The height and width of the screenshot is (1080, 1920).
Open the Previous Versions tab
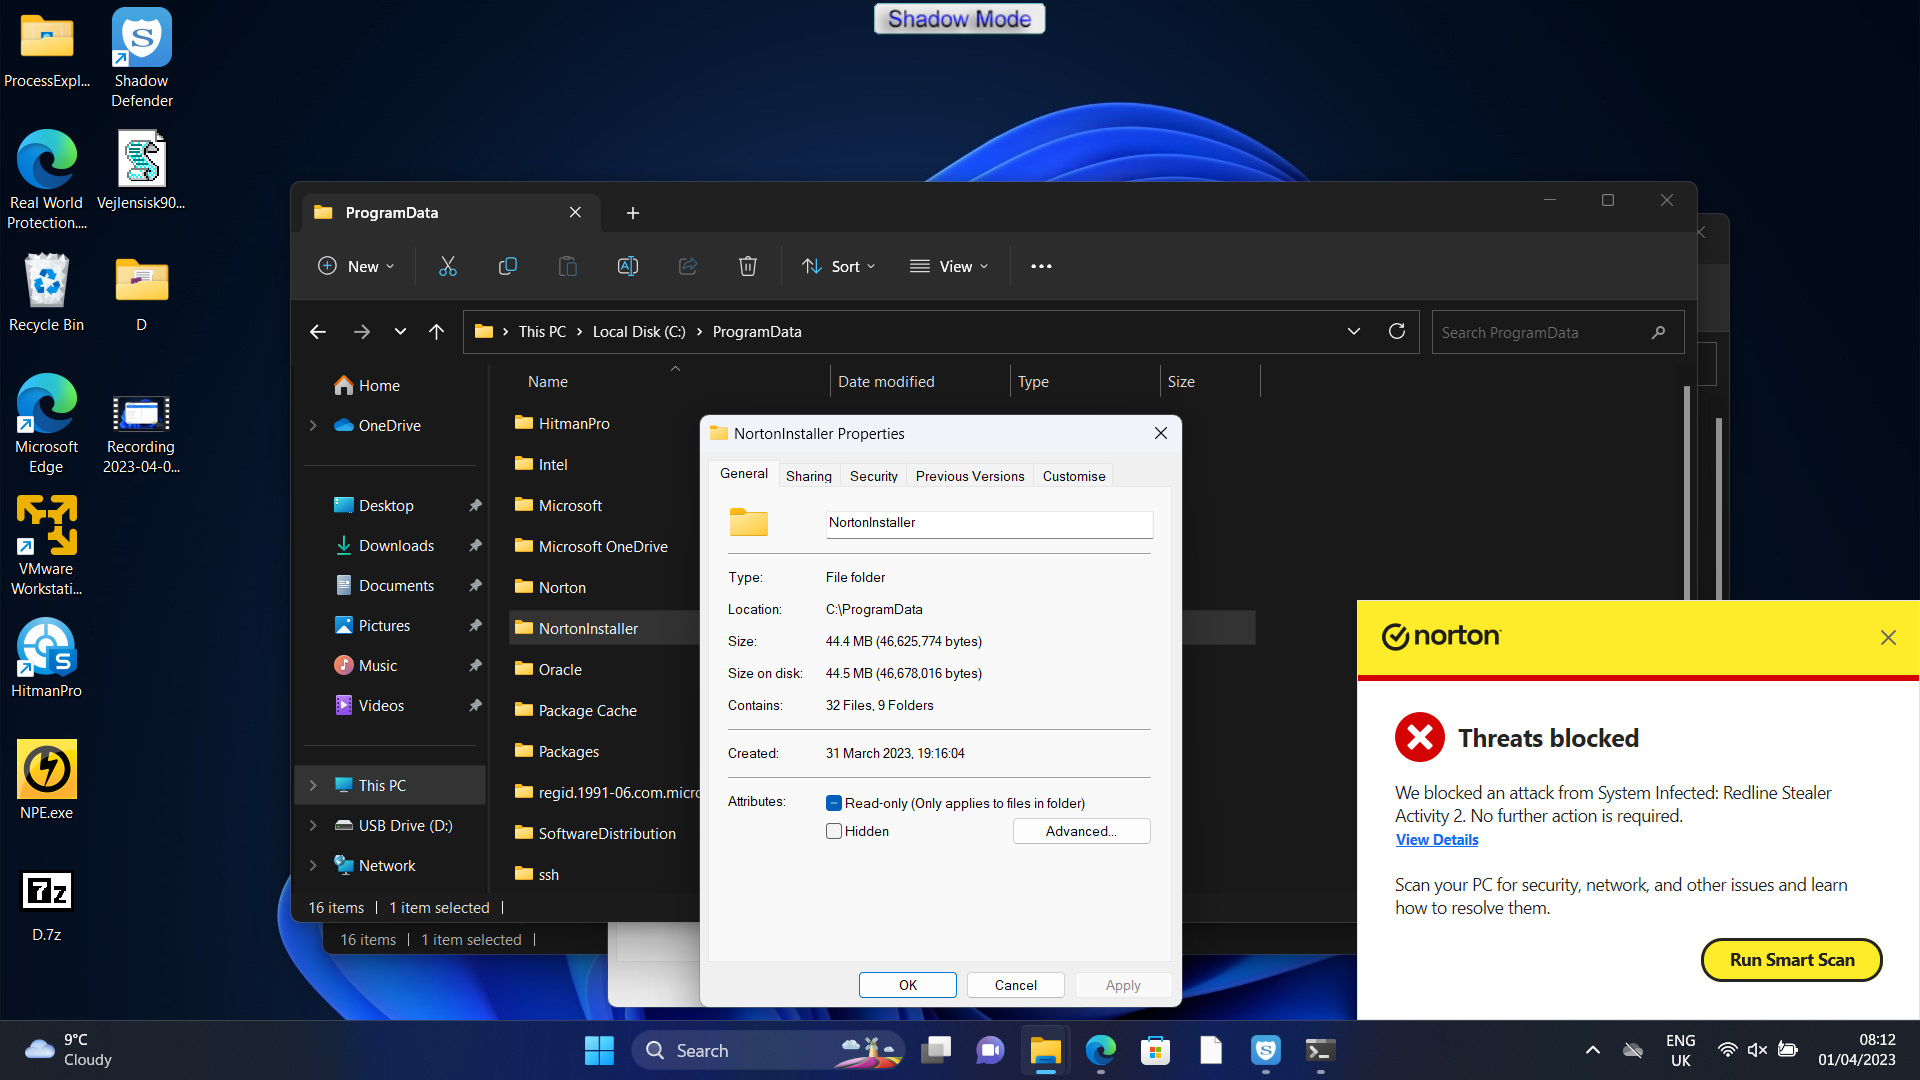[969, 476]
